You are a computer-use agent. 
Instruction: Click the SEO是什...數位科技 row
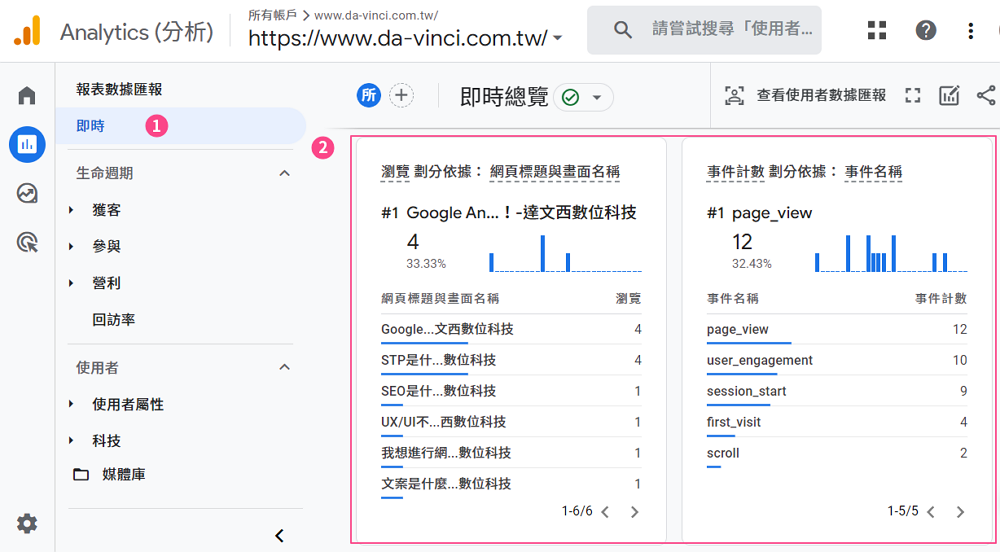[x=511, y=391]
